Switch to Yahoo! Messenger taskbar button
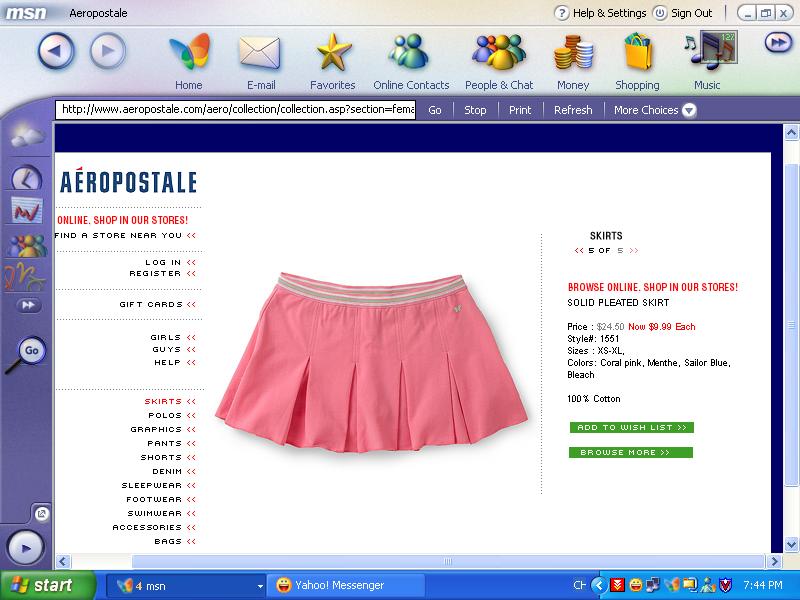Screen dimensions: 800x600 click(347, 585)
